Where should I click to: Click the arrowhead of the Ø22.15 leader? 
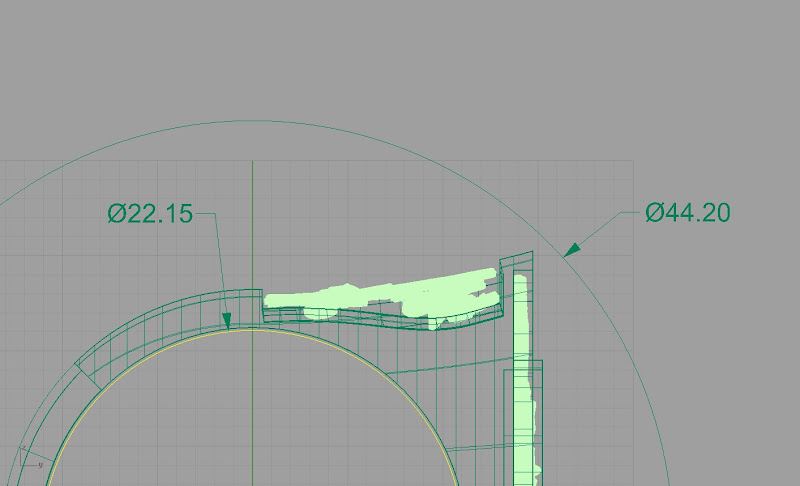(227, 321)
